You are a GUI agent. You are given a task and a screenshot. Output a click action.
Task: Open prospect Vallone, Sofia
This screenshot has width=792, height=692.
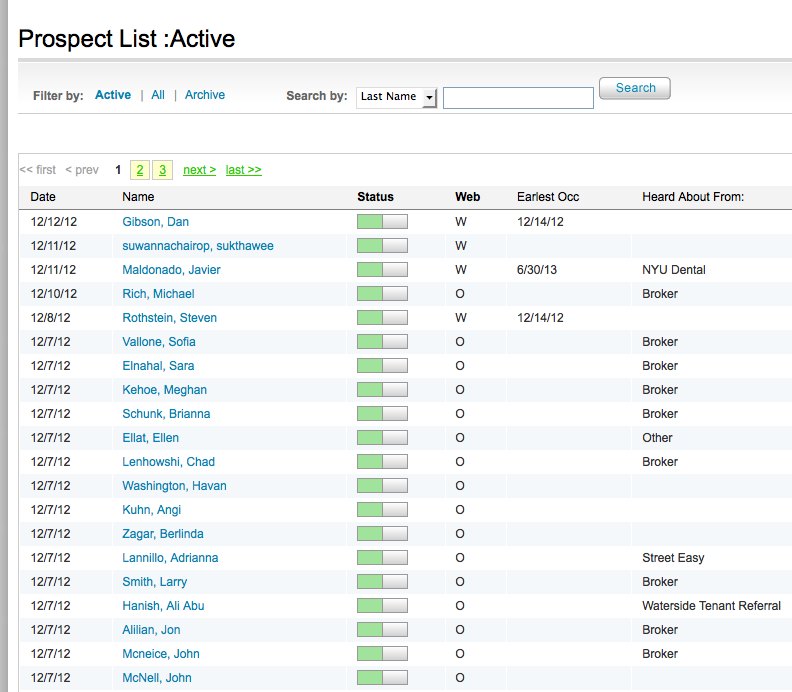(159, 342)
